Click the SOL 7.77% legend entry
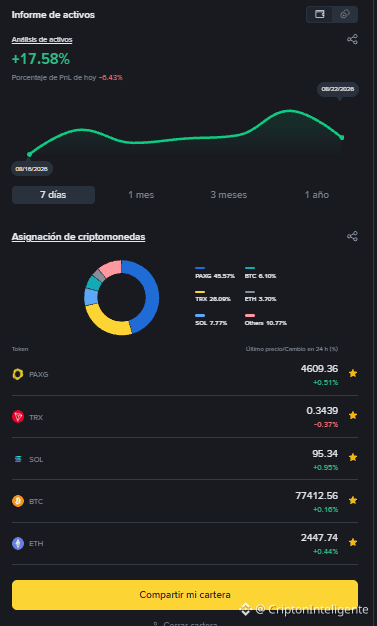 [211, 319]
